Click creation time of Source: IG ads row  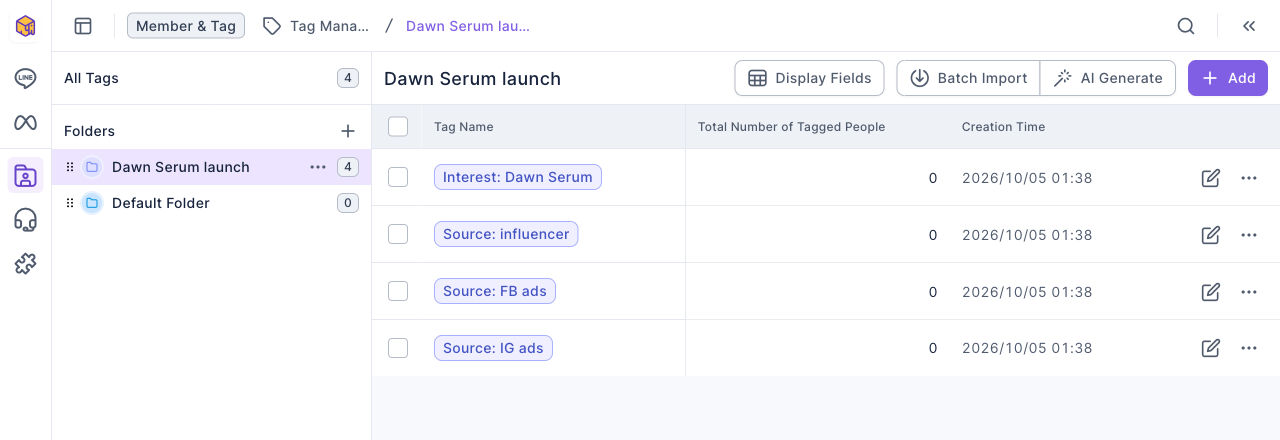tap(1027, 348)
